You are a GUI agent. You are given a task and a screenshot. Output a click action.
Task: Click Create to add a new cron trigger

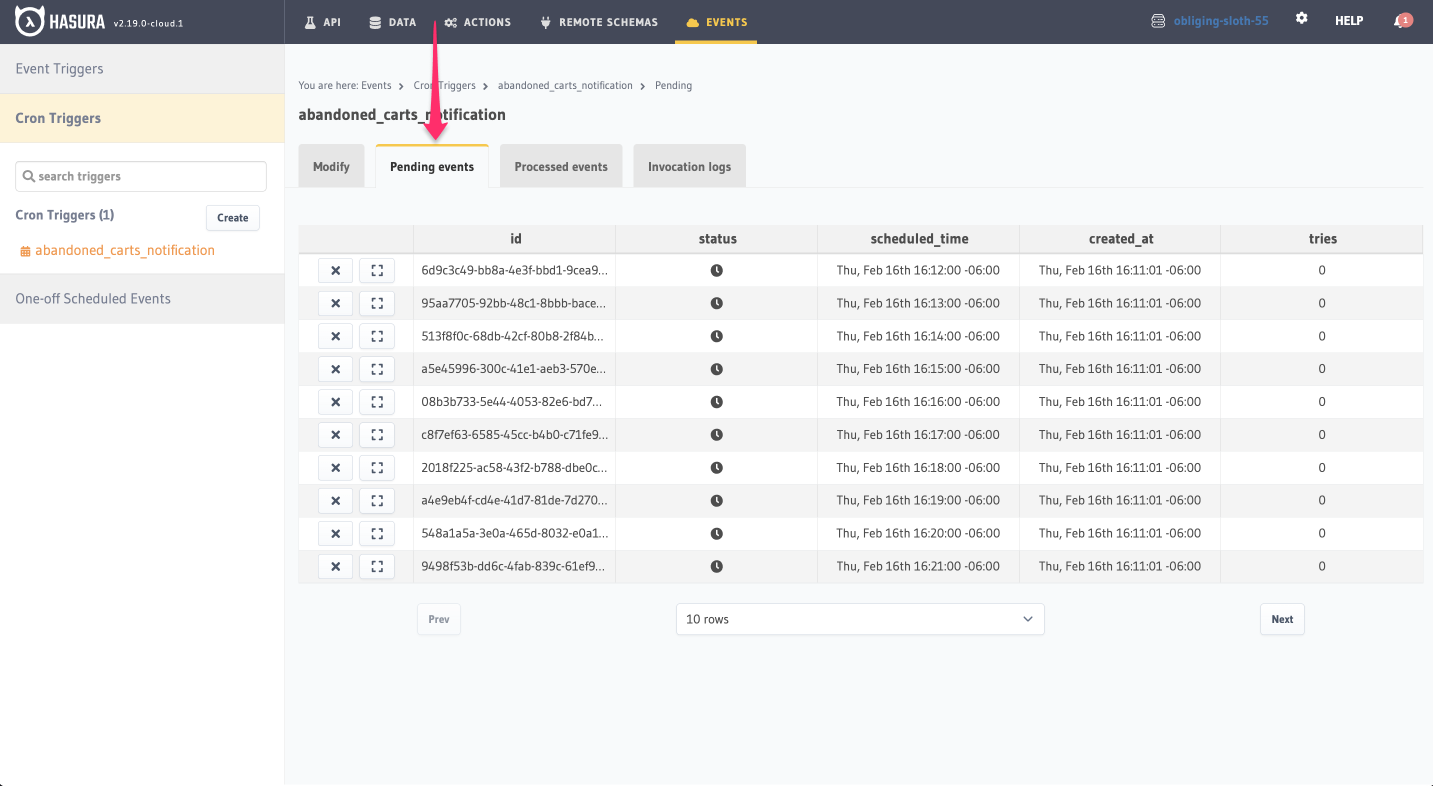point(232,217)
